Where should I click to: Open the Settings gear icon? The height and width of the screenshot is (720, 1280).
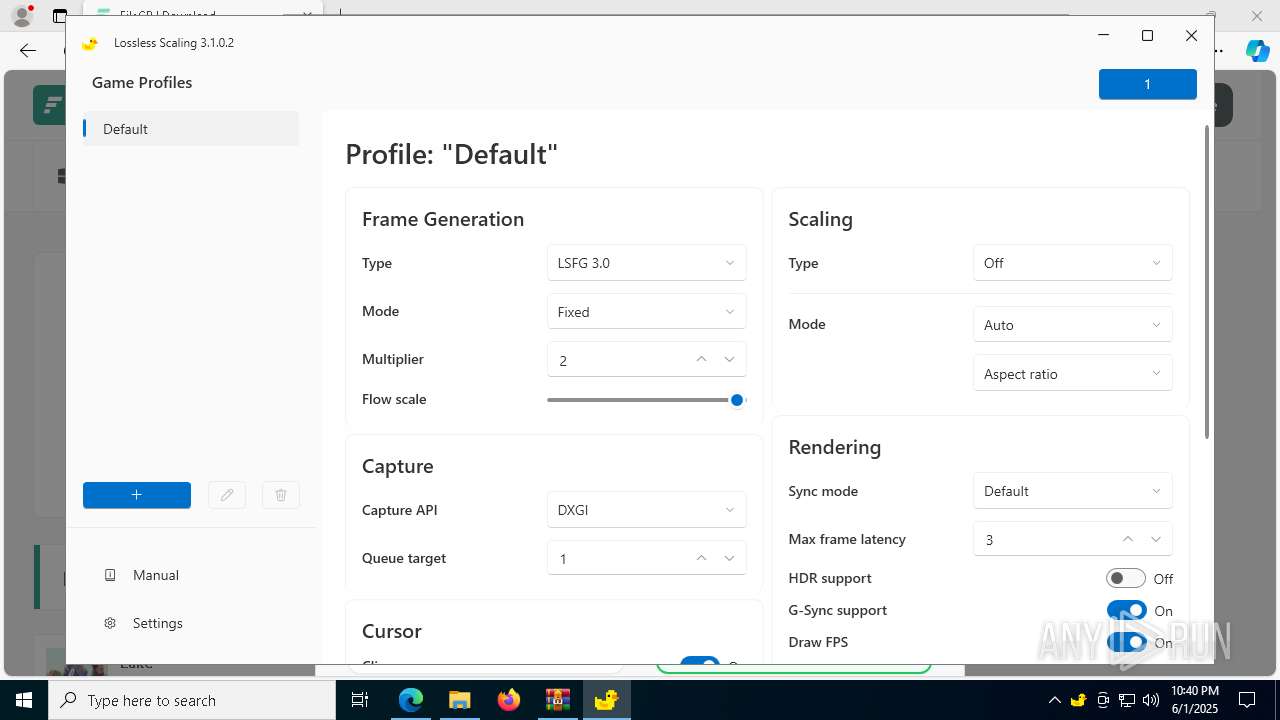110,623
